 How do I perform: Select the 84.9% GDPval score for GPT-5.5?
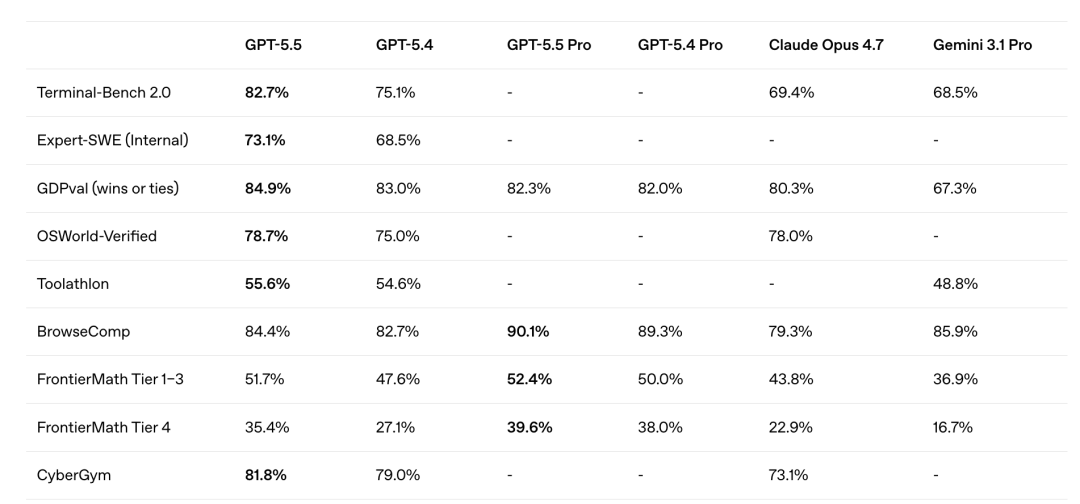[267, 189]
